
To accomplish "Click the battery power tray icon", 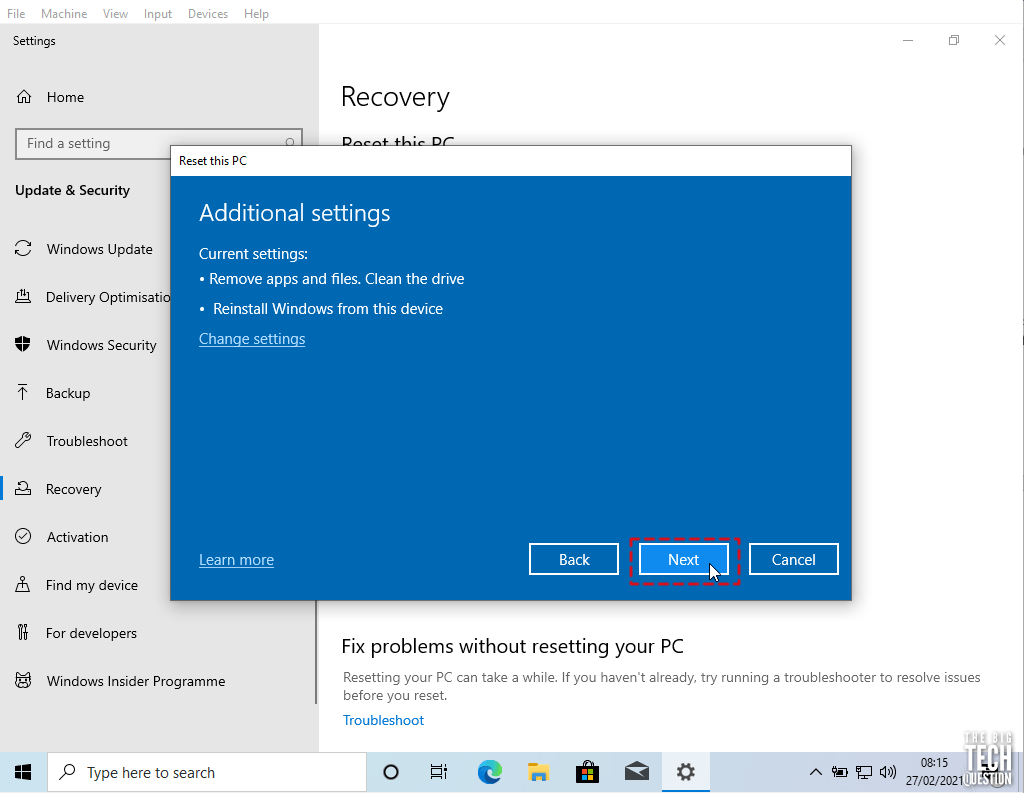I will (x=840, y=772).
